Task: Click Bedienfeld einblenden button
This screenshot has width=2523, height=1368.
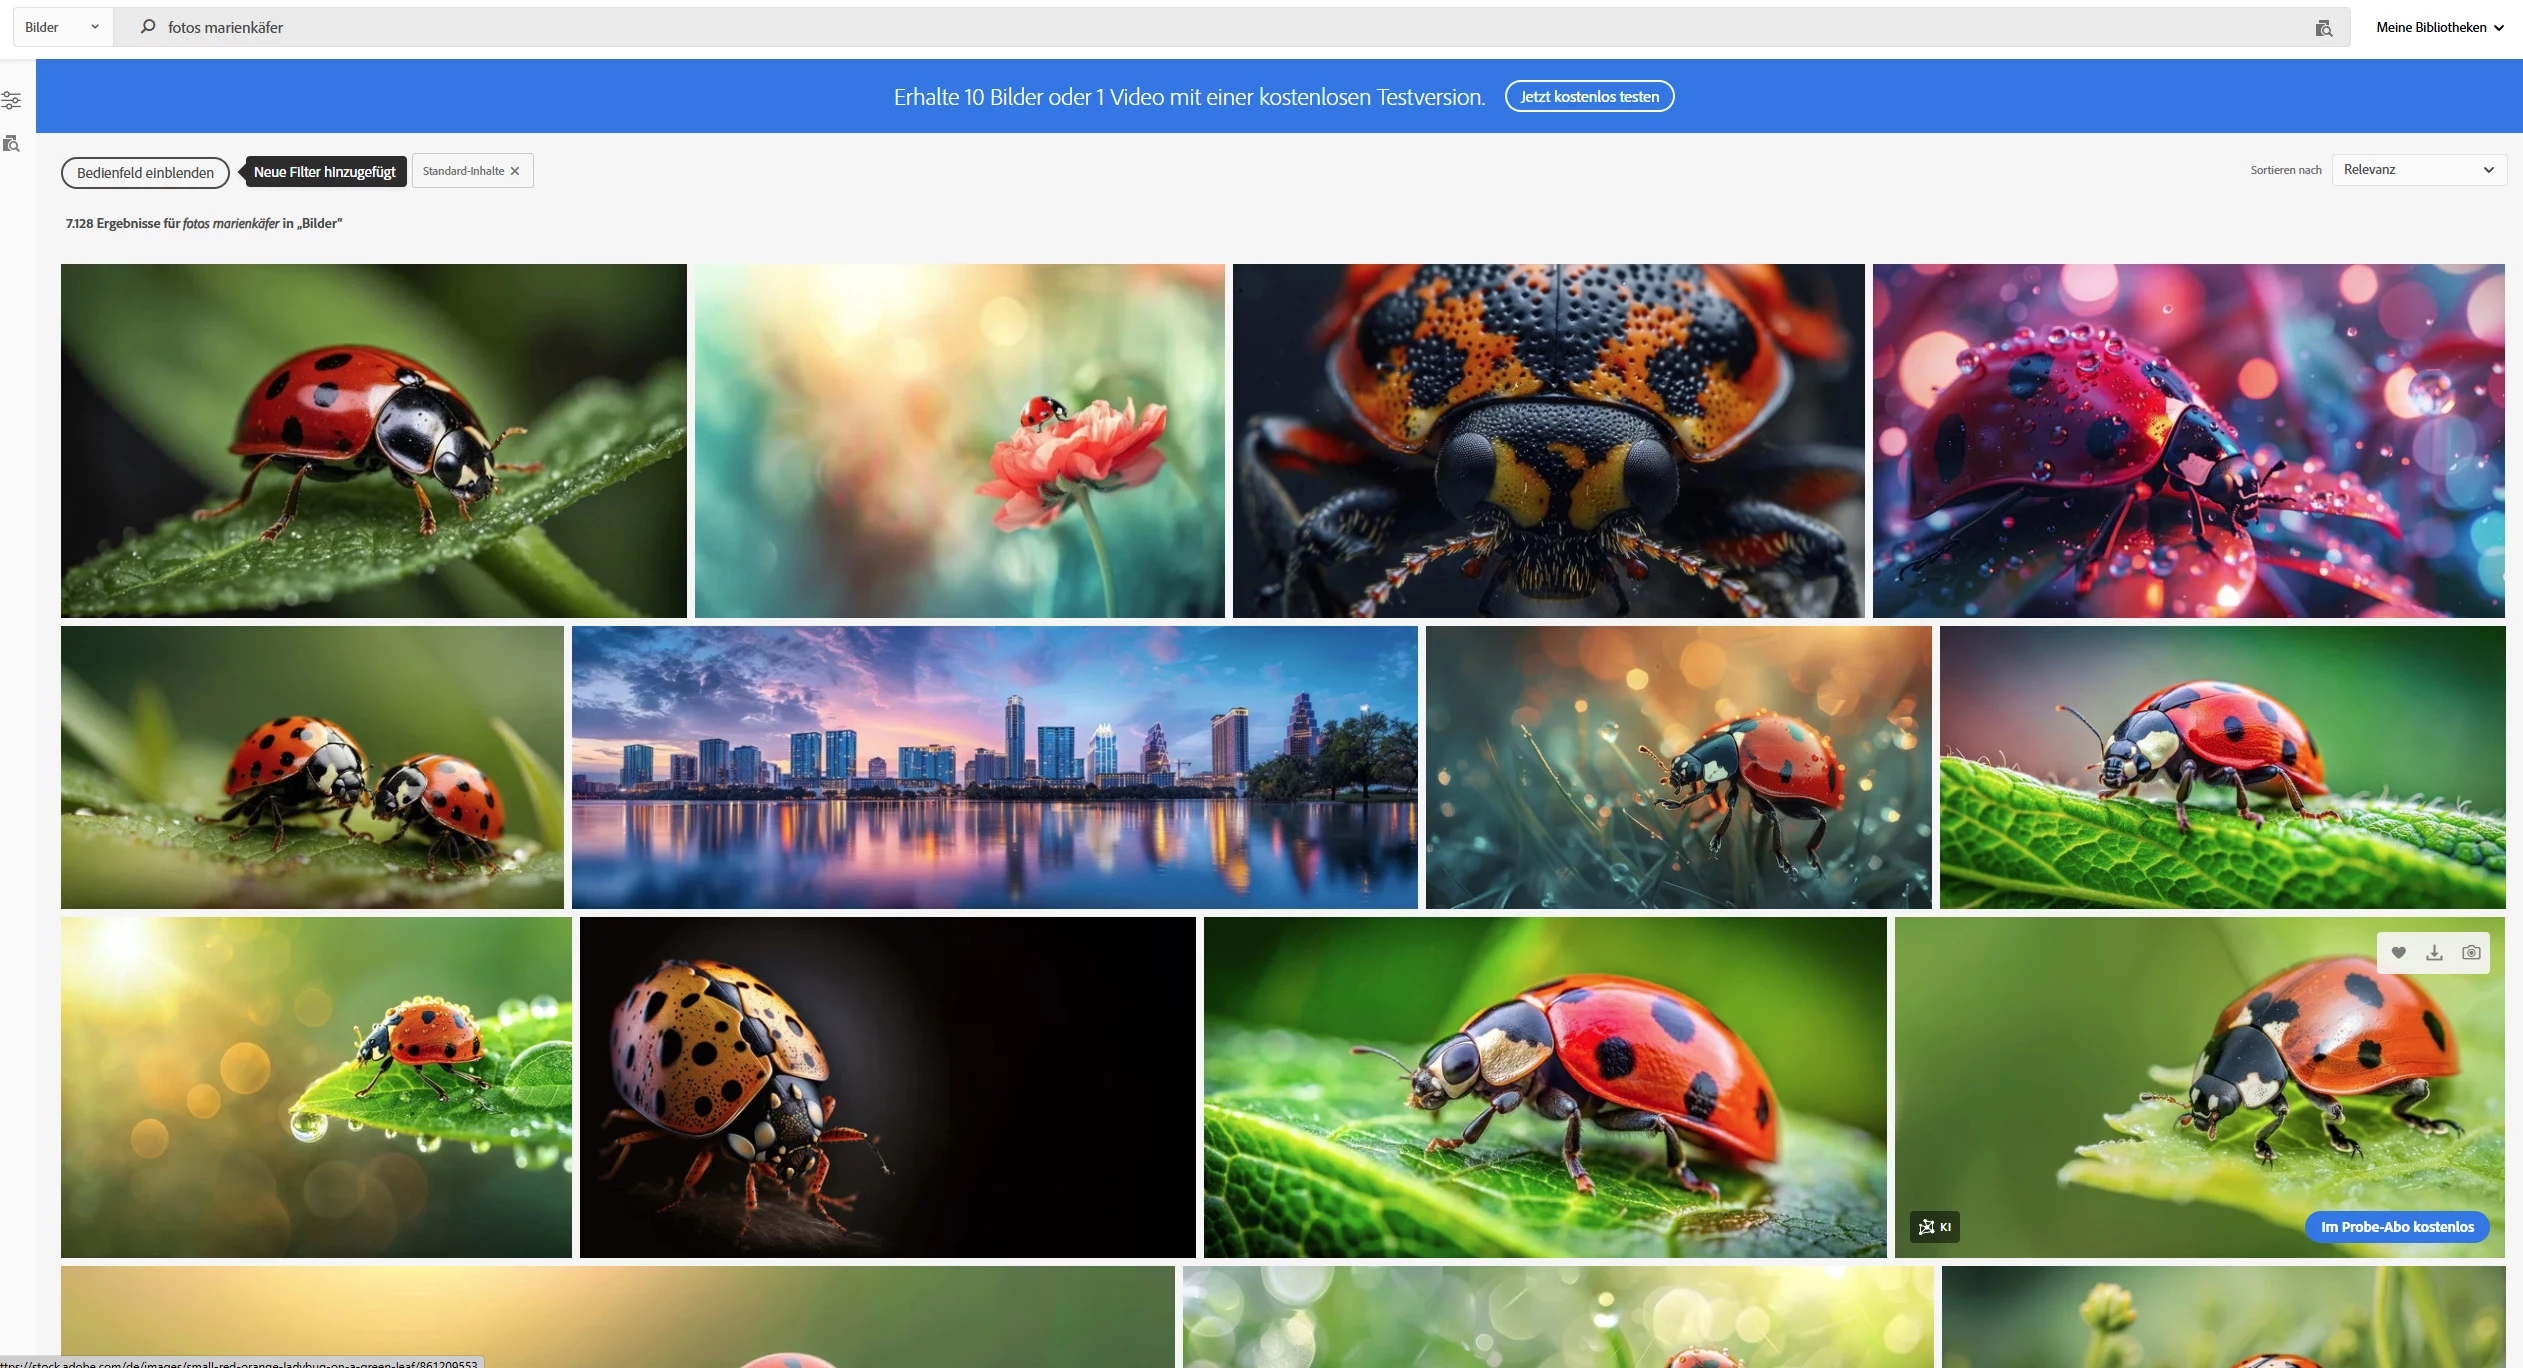Action: pyautogui.click(x=145, y=173)
